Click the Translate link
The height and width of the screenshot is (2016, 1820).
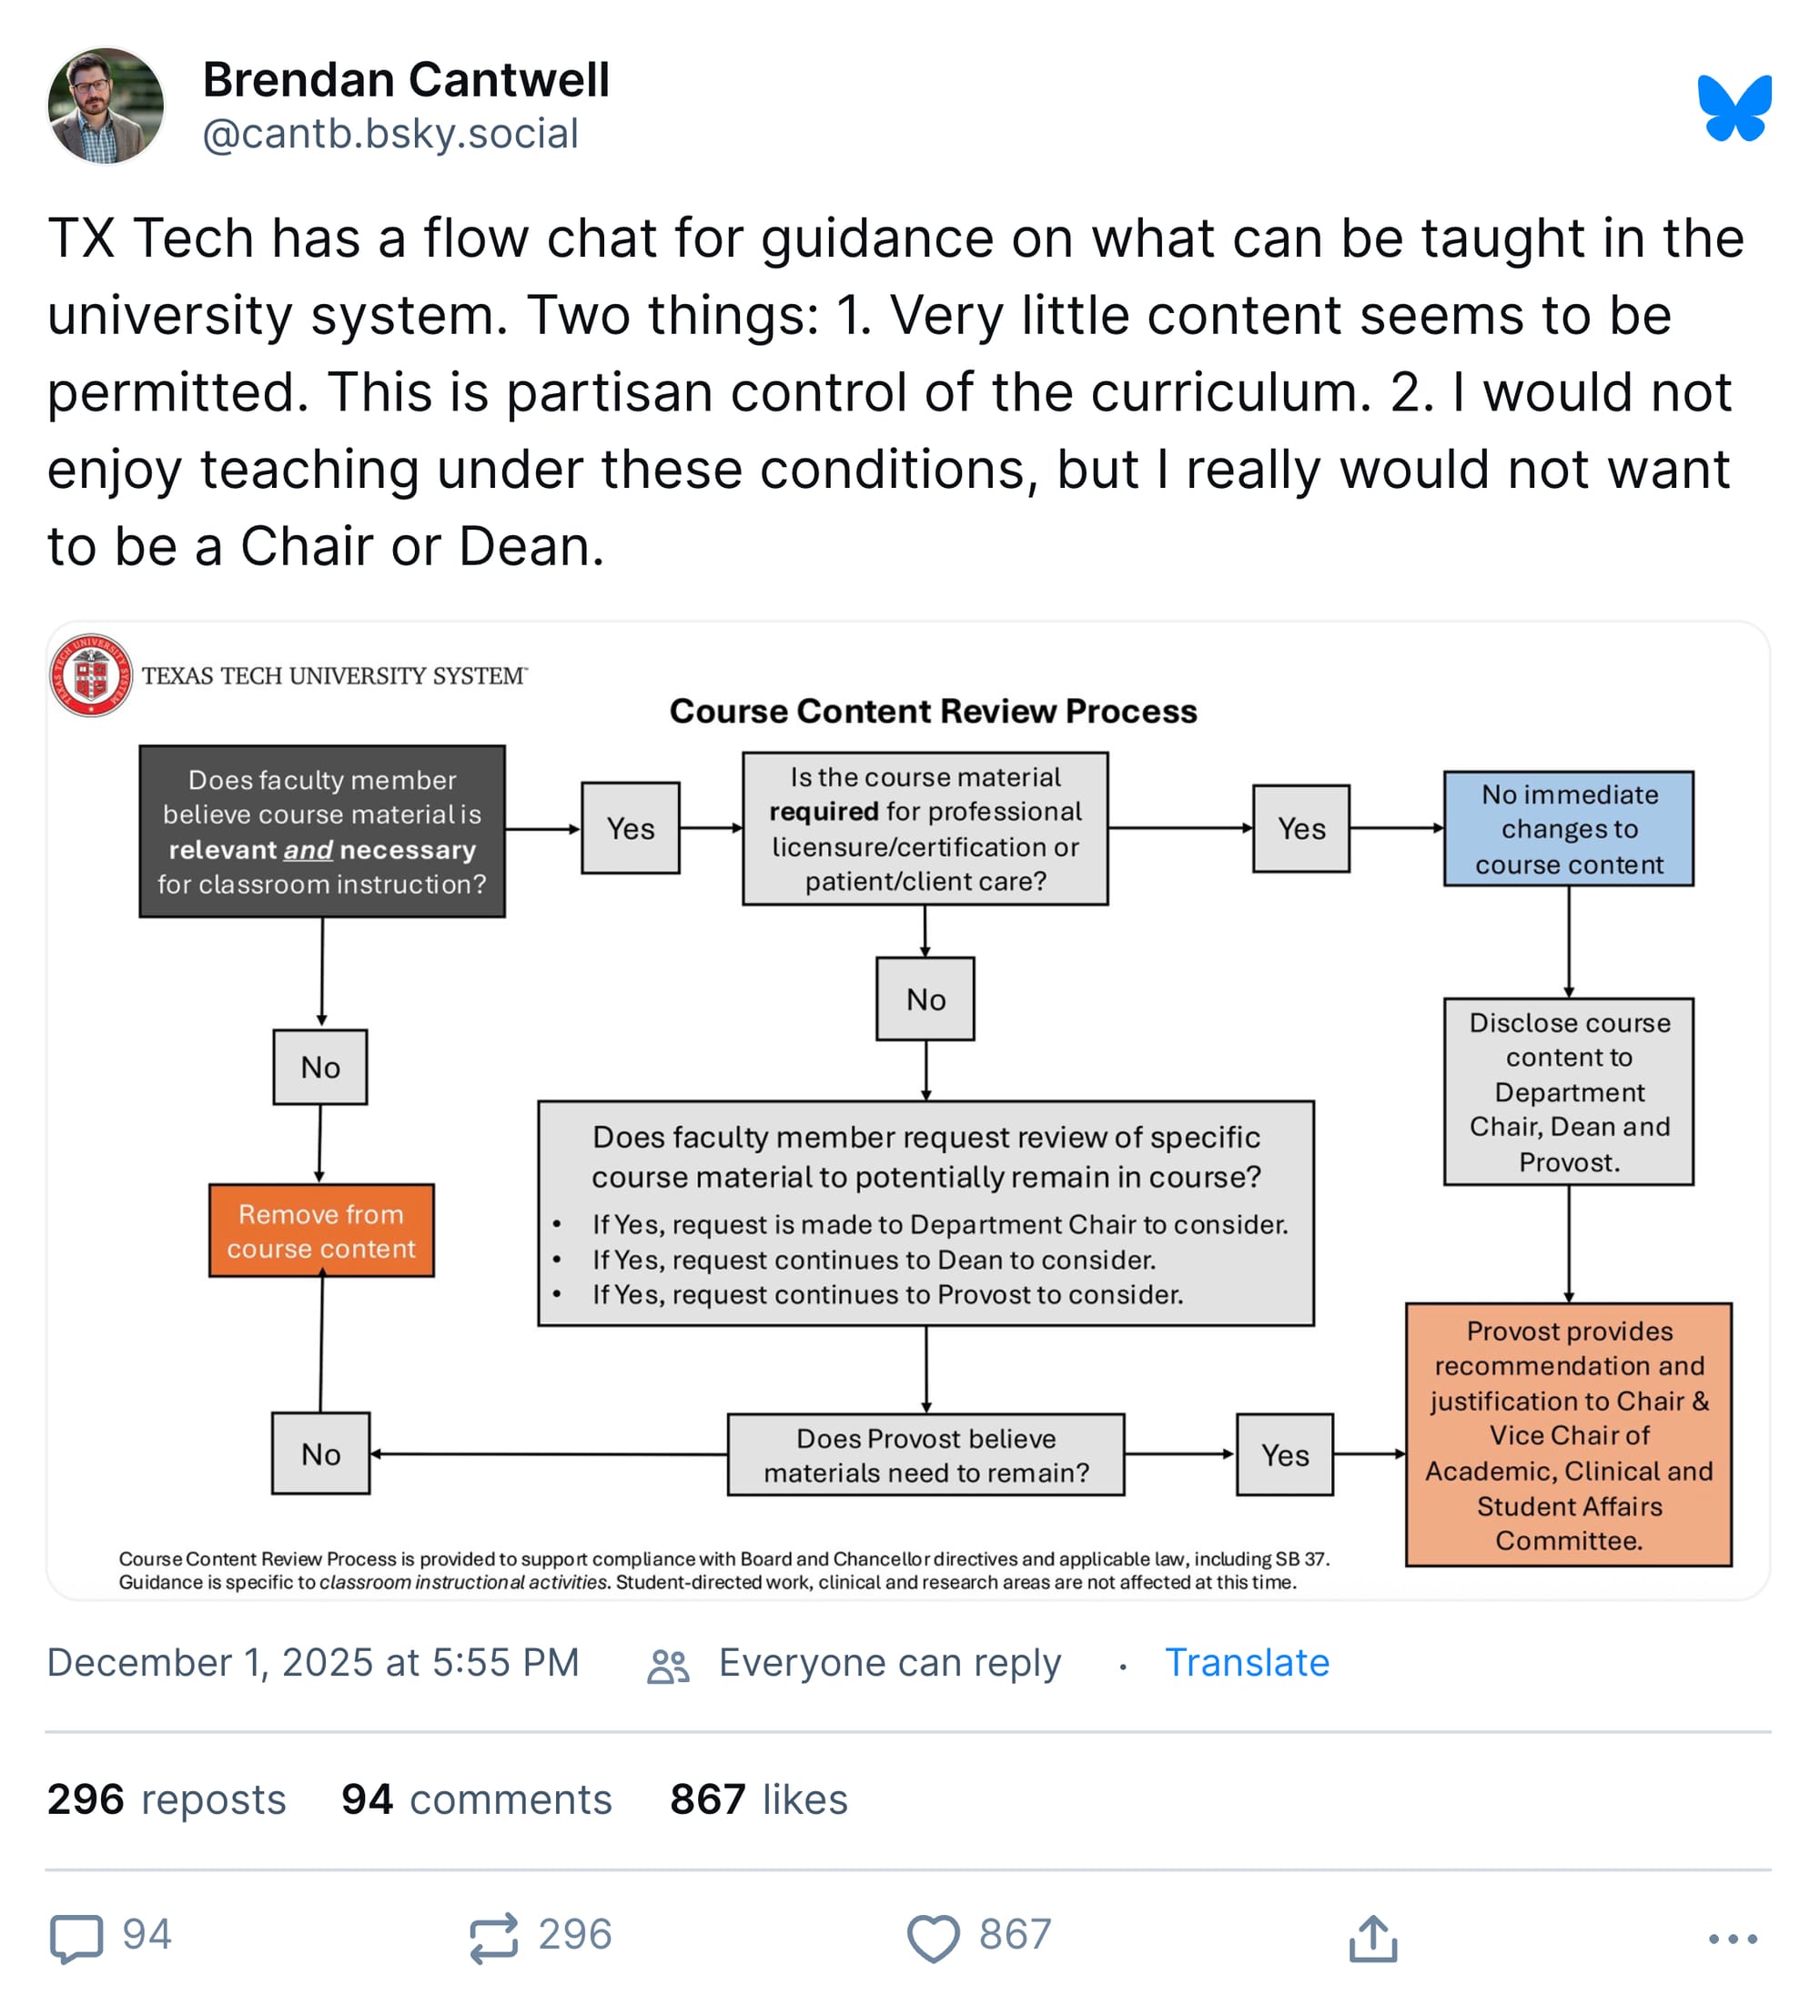point(1246,1663)
